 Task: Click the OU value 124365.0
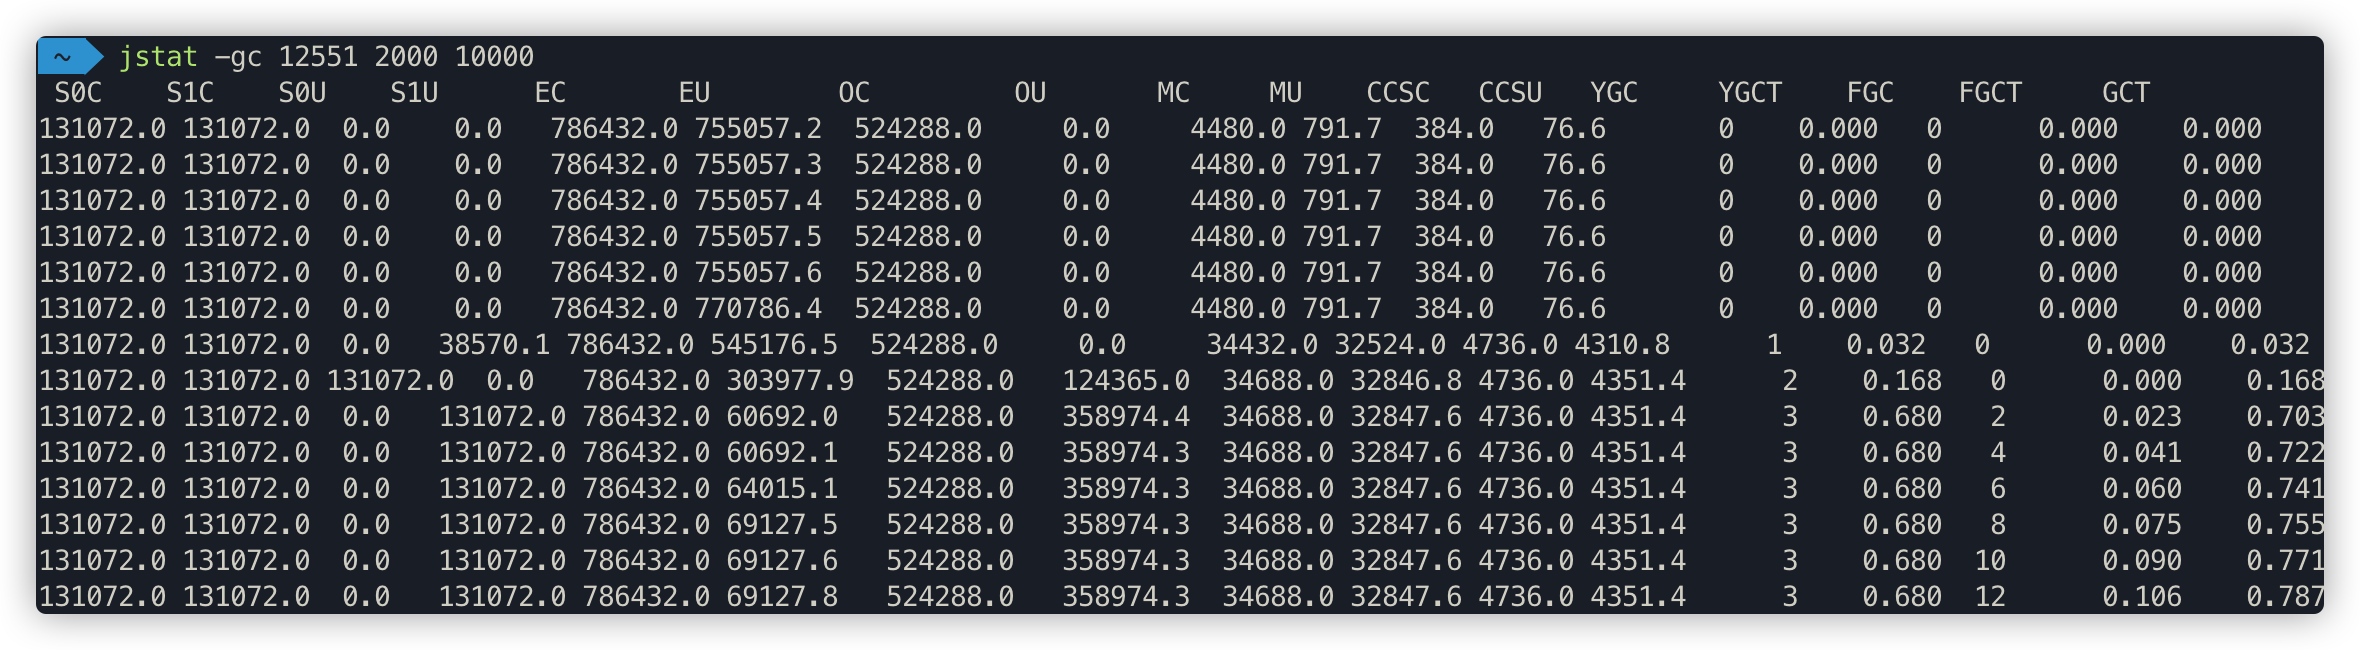[1126, 381]
